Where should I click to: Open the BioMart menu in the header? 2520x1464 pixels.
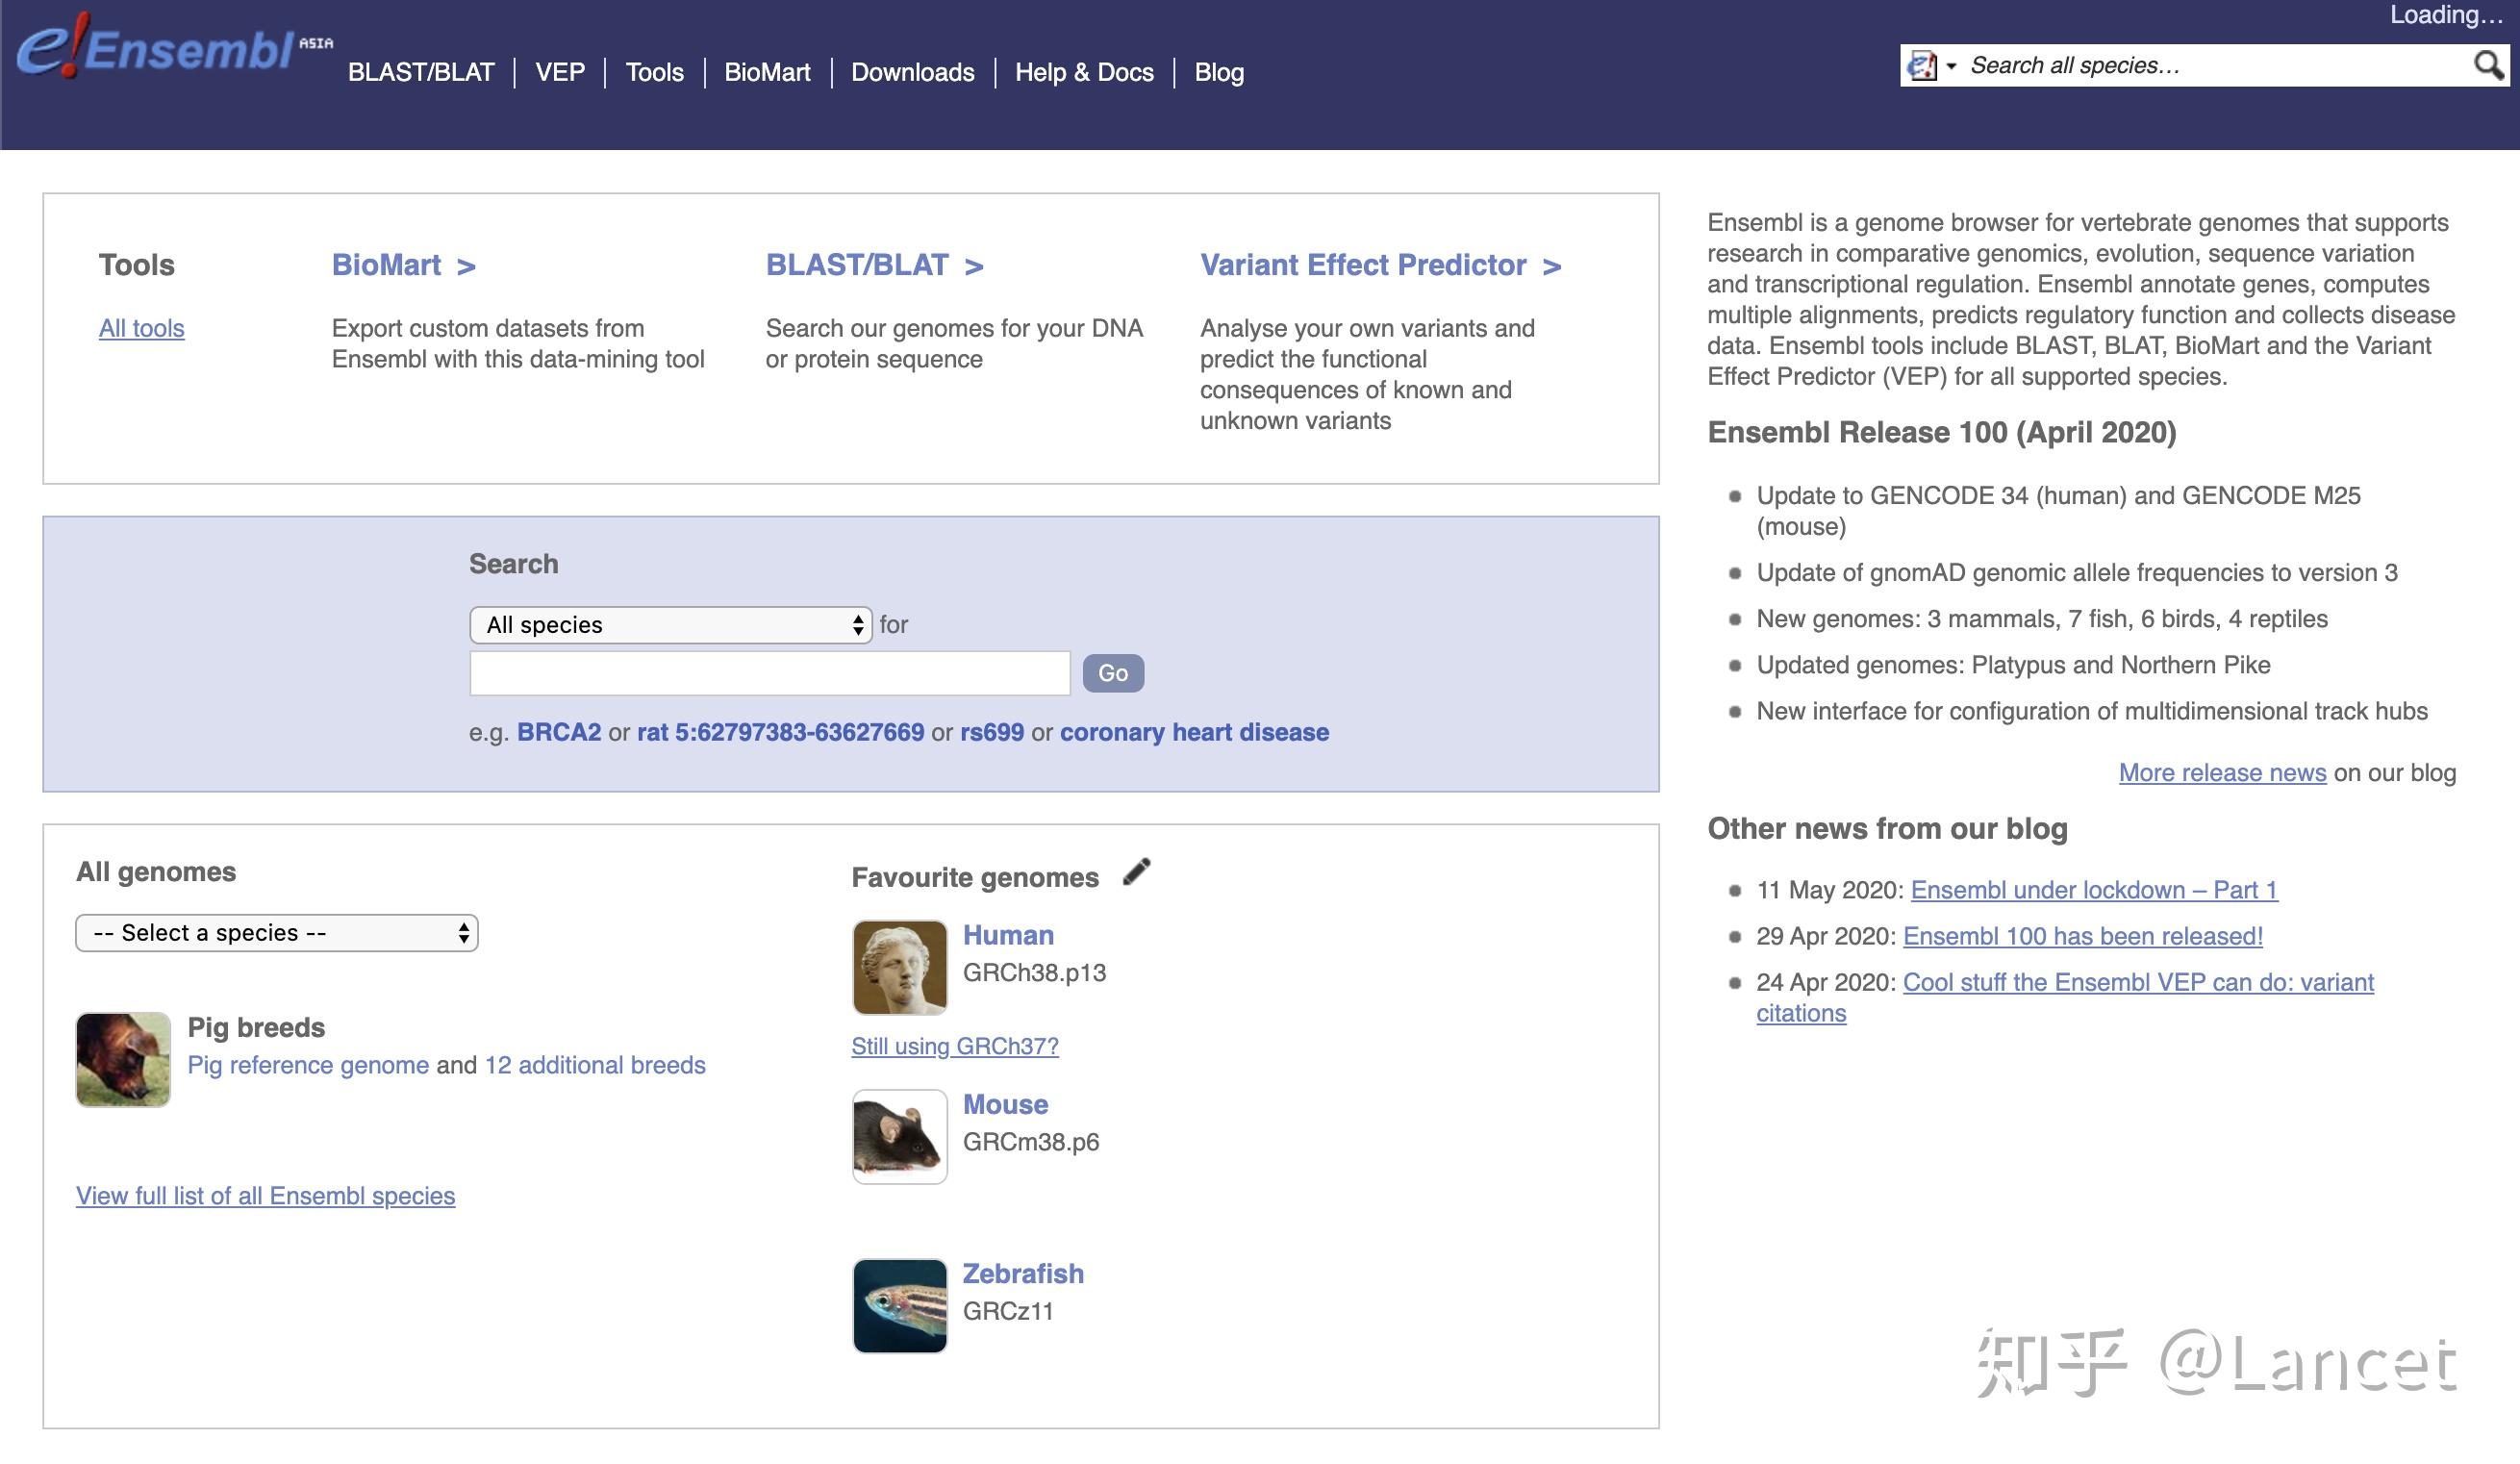point(767,72)
